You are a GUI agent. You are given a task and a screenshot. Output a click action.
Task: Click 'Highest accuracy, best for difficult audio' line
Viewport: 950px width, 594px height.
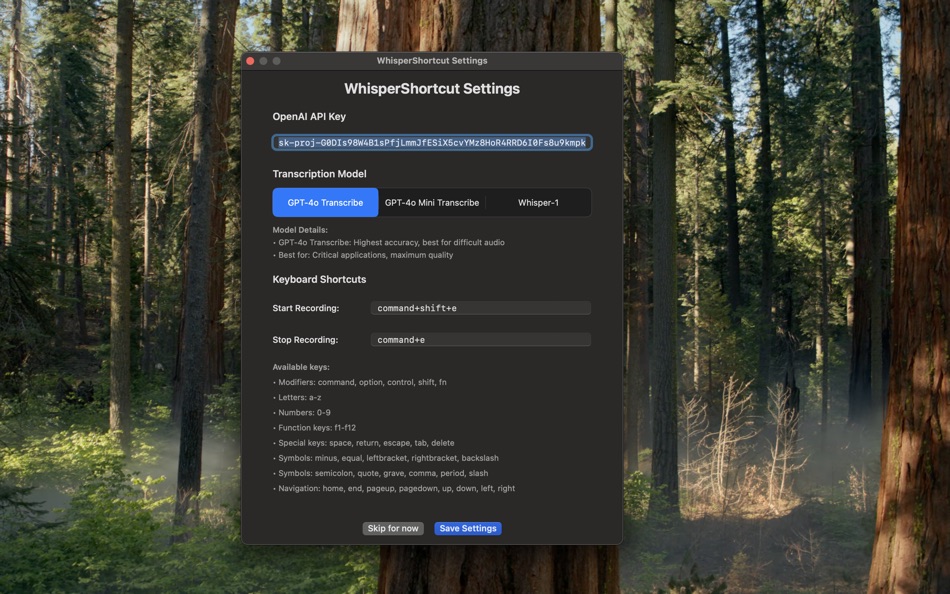click(x=388, y=242)
